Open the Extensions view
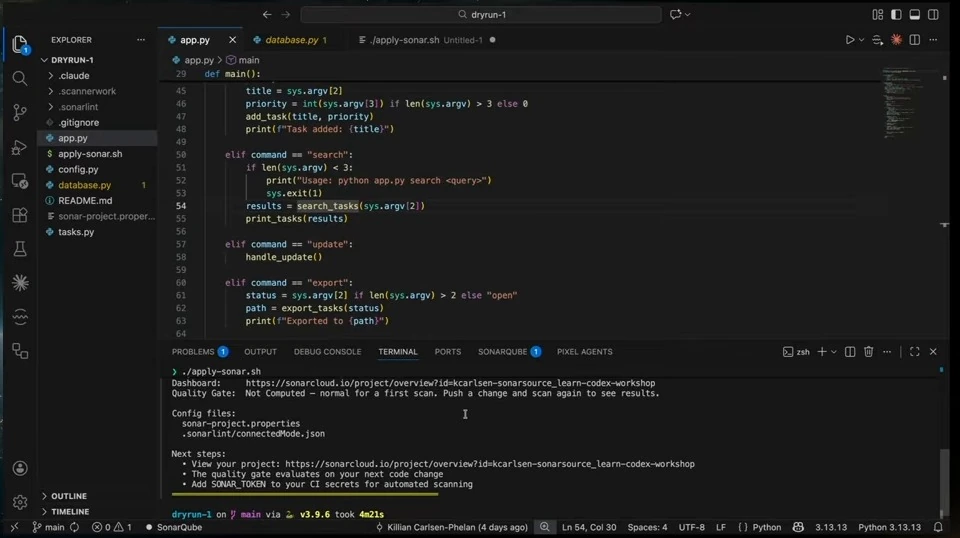Screen dimensions: 960x538 click(x=20, y=215)
